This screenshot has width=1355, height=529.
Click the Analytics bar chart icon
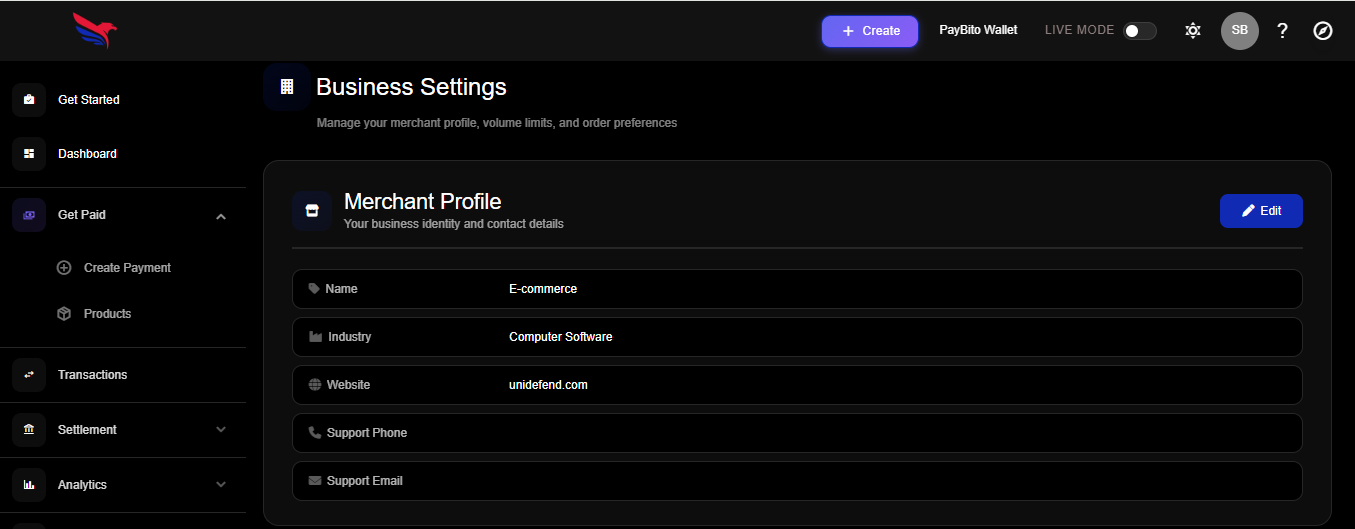tap(29, 485)
